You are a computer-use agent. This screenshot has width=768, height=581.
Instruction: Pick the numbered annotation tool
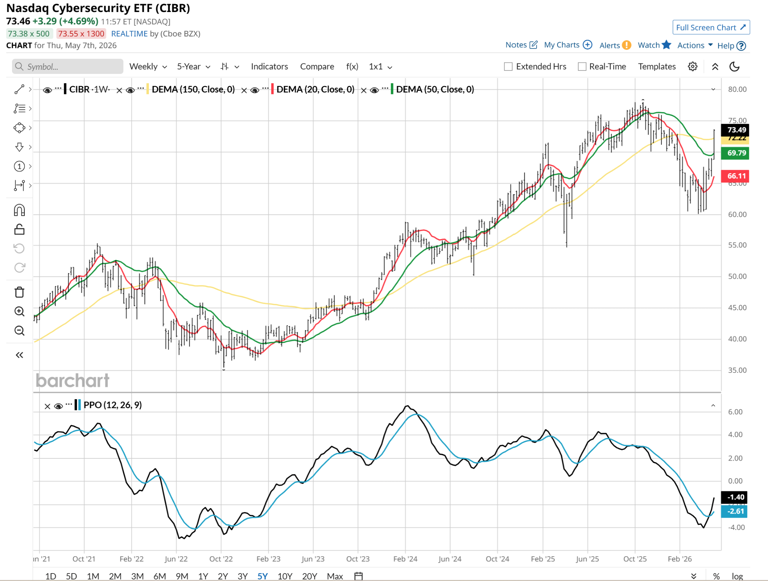tap(19, 167)
